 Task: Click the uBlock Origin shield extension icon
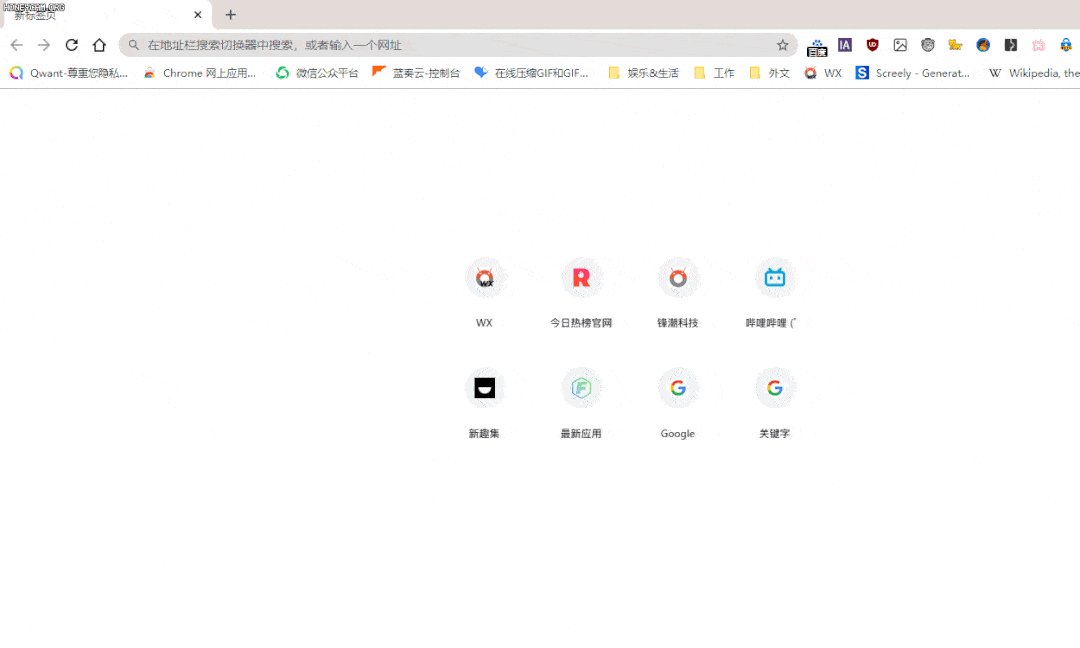[x=873, y=45]
